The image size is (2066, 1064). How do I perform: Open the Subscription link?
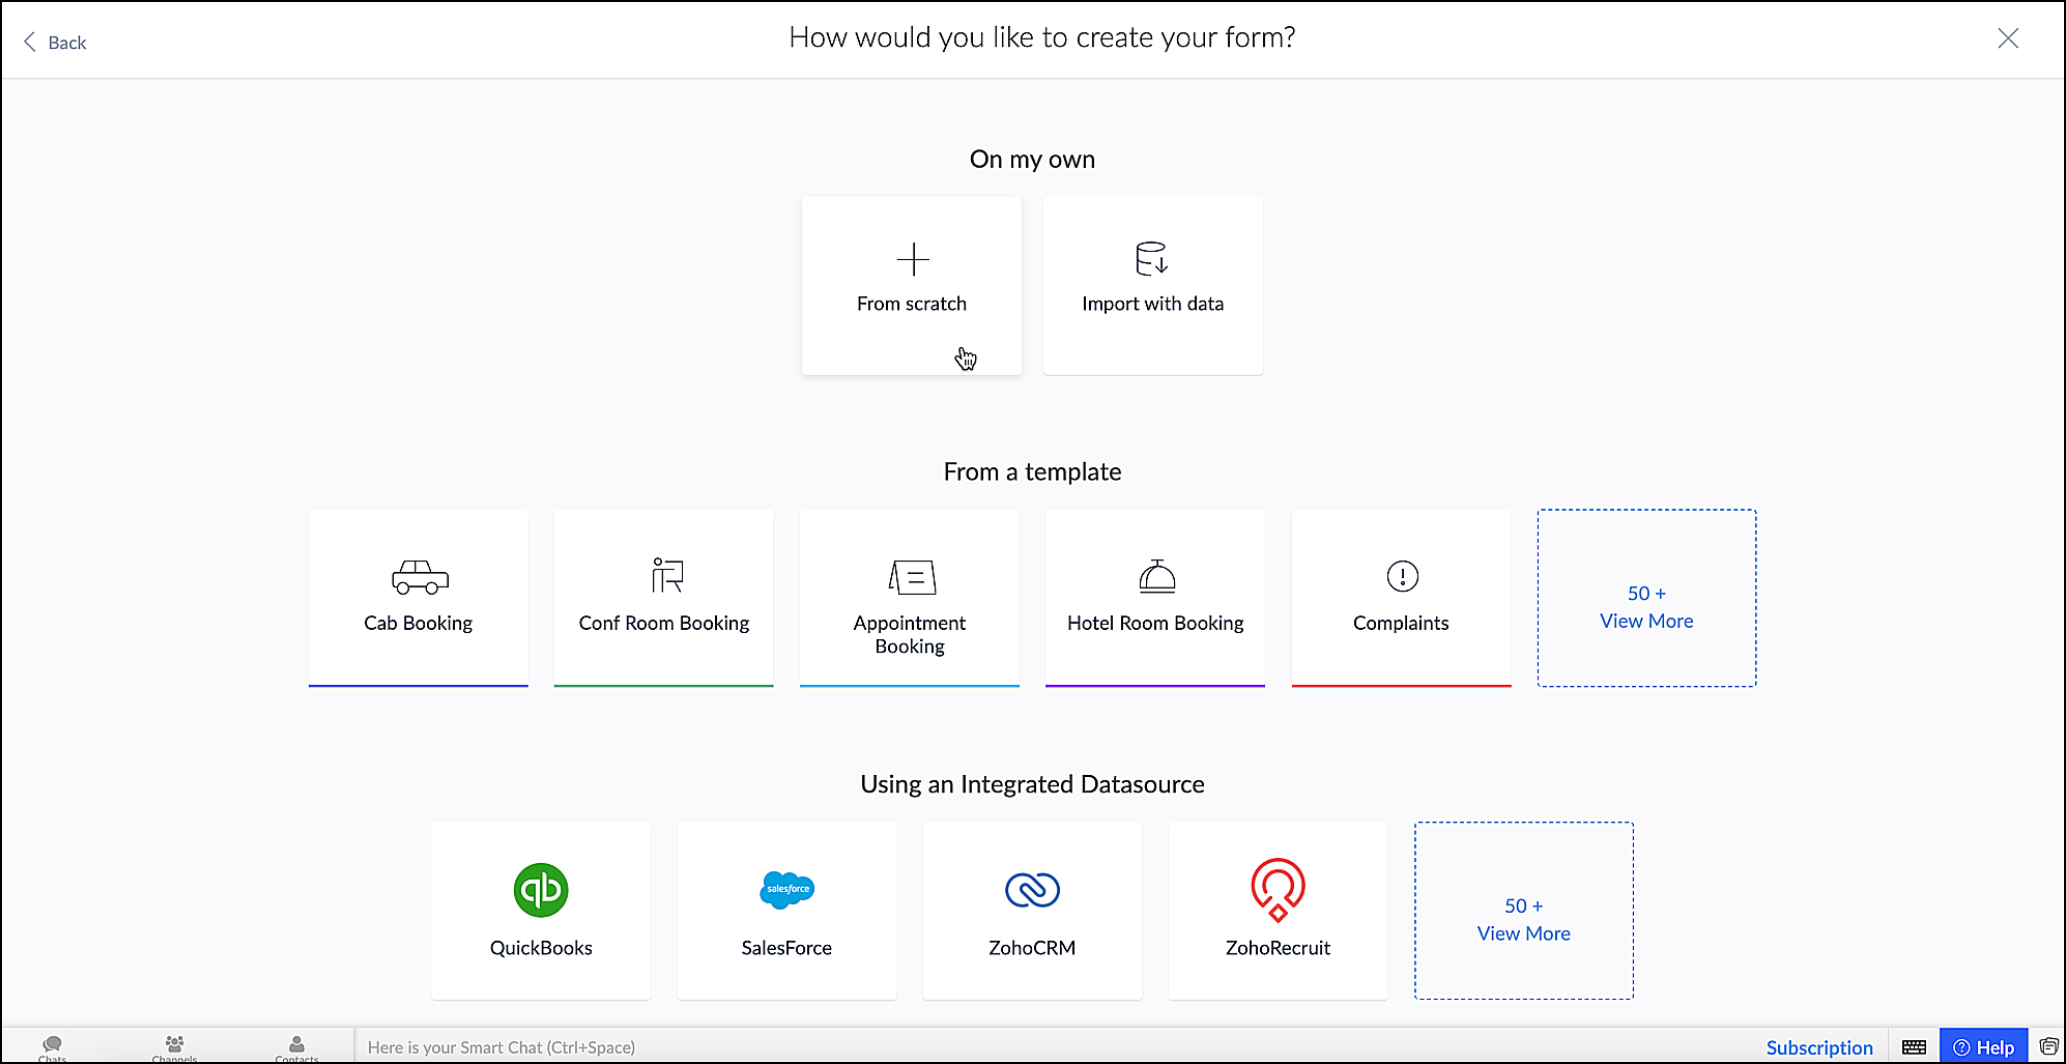pos(1819,1047)
